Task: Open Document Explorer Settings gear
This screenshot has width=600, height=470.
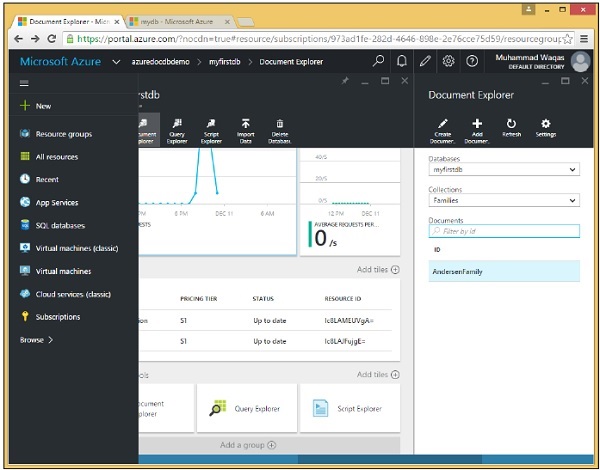Action: click(545, 127)
